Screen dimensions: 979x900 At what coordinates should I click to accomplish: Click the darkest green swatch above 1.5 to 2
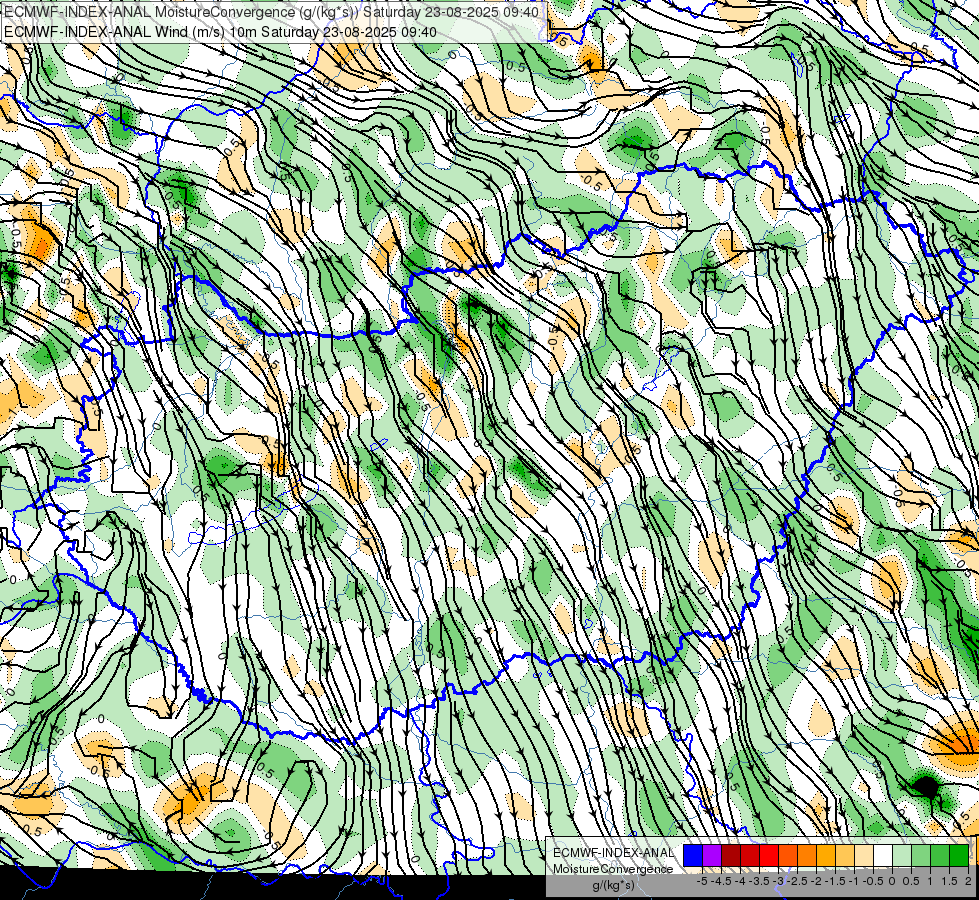coord(959,855)
